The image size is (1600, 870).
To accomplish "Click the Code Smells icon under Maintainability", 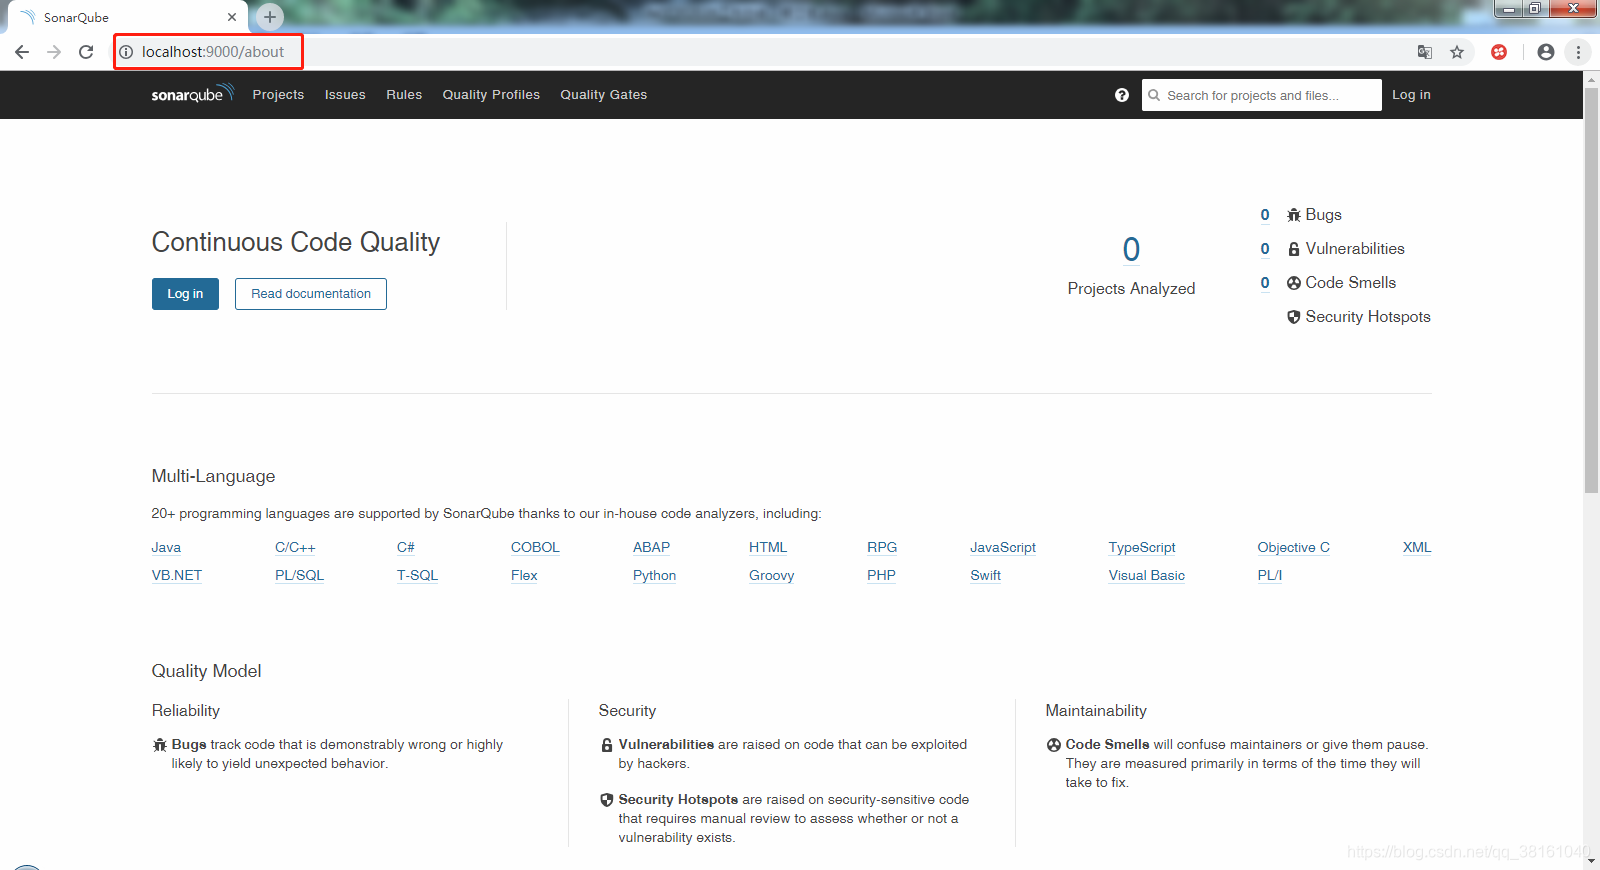I will tap(1054, 745).
